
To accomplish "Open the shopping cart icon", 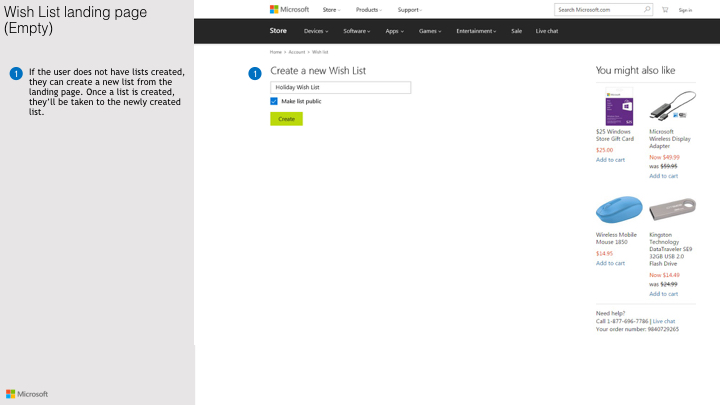I will (665, 10).
